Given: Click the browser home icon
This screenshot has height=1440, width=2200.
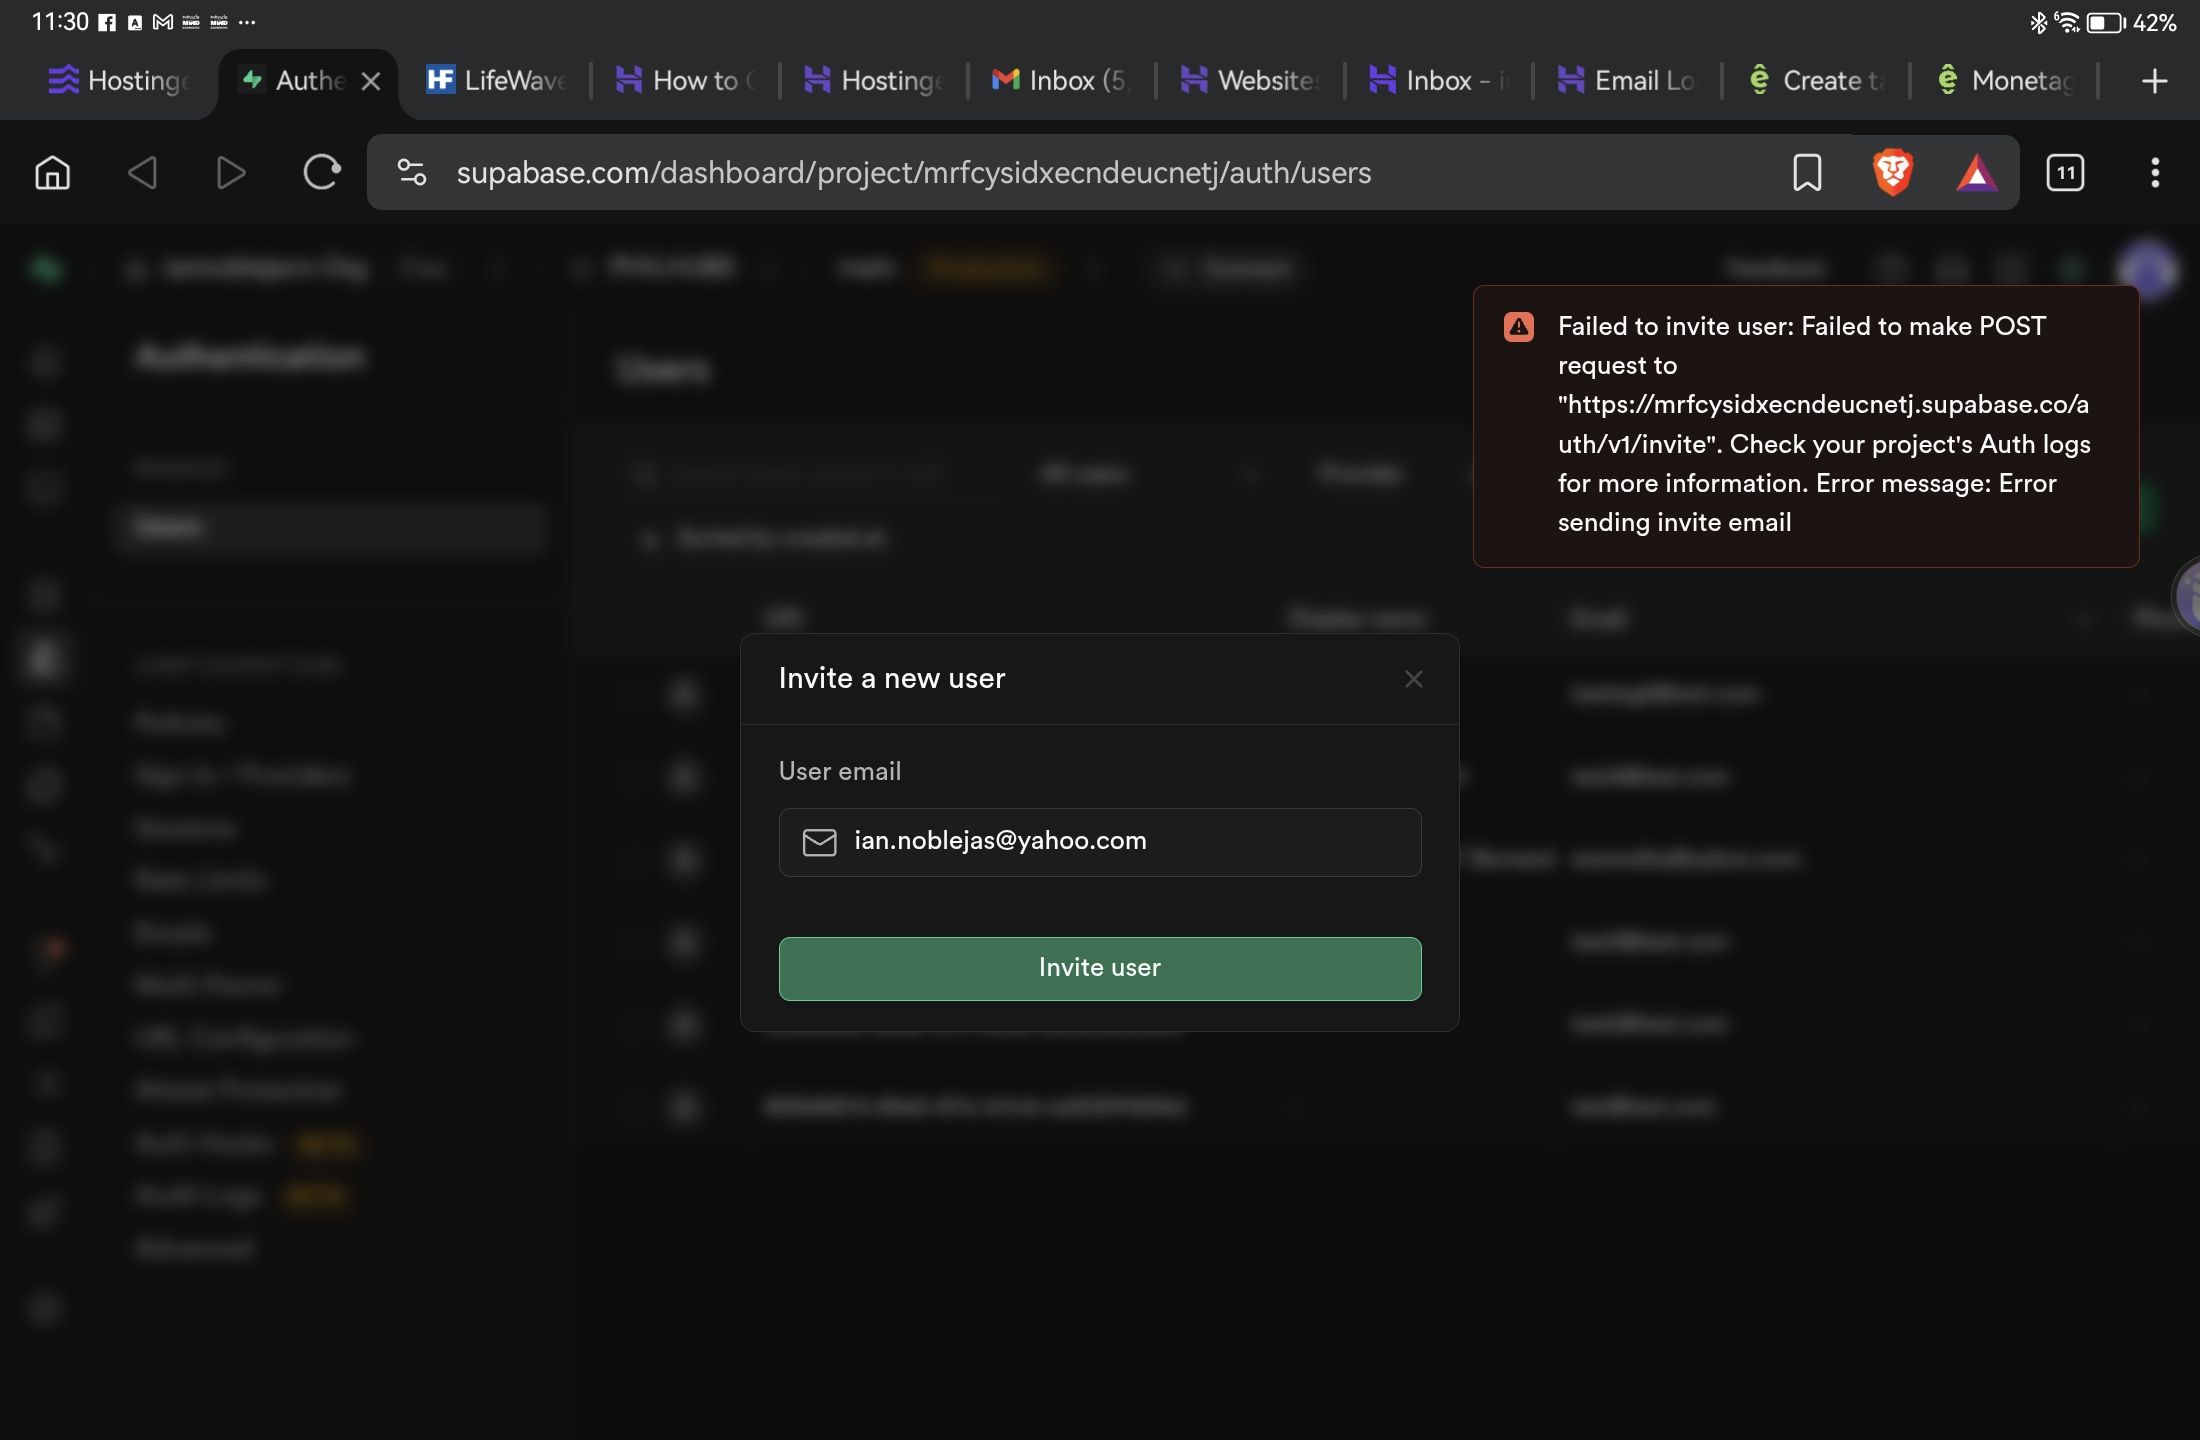Looking at the screenshot, I should (x=52, y=173).
